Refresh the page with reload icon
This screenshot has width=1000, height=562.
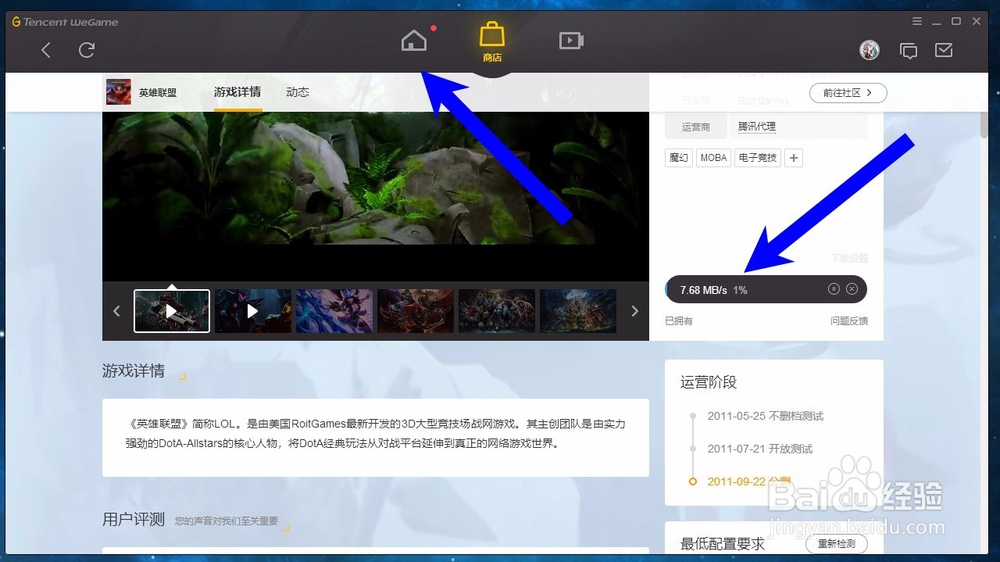pos(87,50)
